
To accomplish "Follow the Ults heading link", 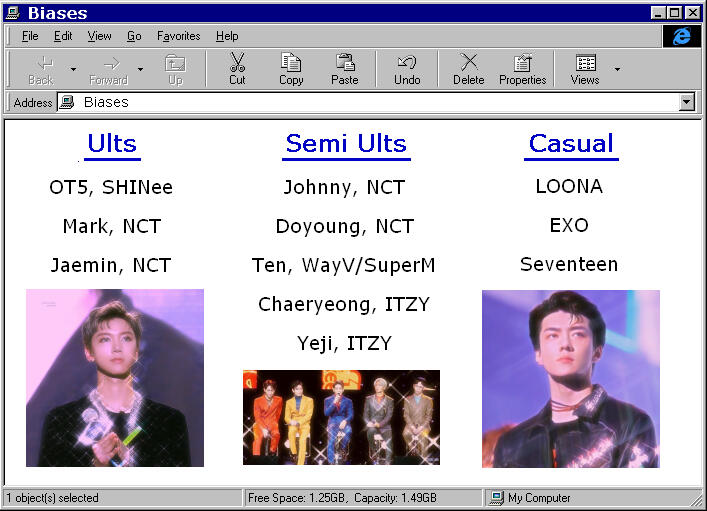I will click(112, 144).
